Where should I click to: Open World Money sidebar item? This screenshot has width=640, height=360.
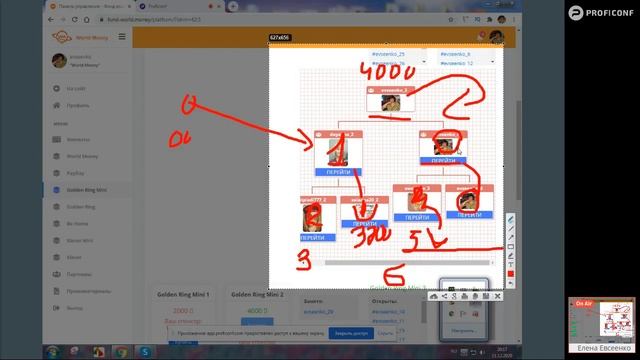point(82,156)
